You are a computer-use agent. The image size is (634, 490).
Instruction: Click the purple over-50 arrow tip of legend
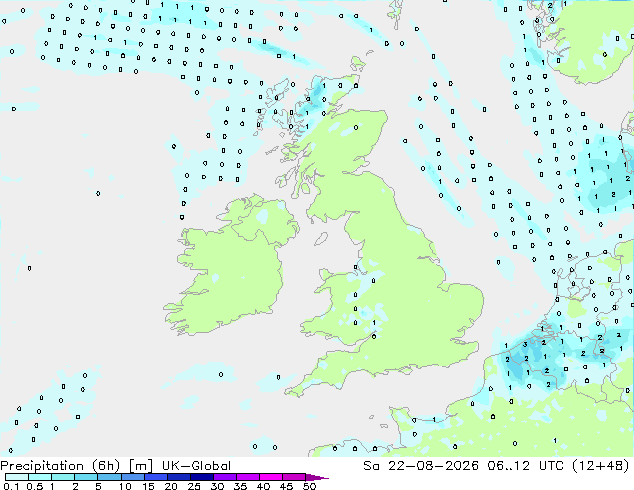pos(317,477)
